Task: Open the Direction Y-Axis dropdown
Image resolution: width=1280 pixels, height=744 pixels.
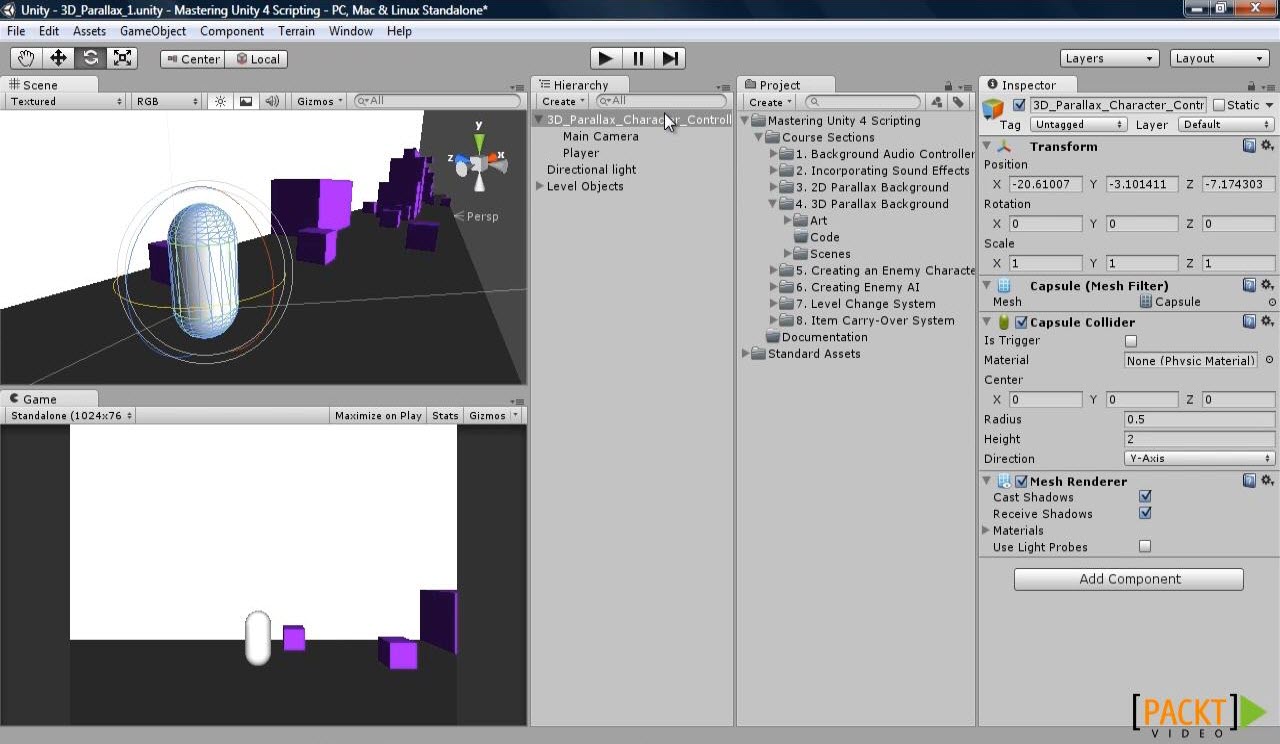Action: [1200, 458]
